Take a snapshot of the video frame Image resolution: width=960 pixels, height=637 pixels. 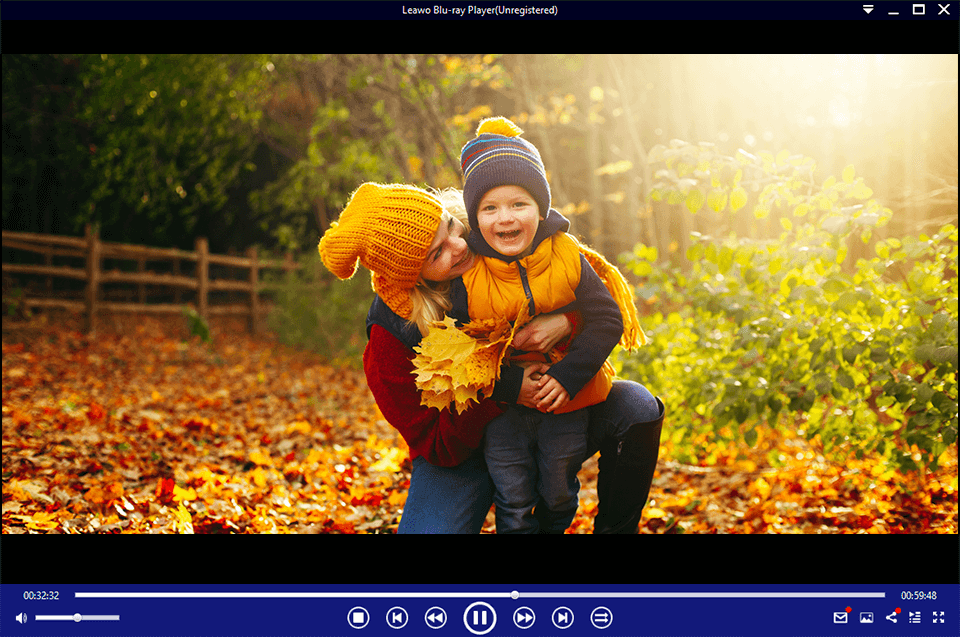click(x=867, y=617)
